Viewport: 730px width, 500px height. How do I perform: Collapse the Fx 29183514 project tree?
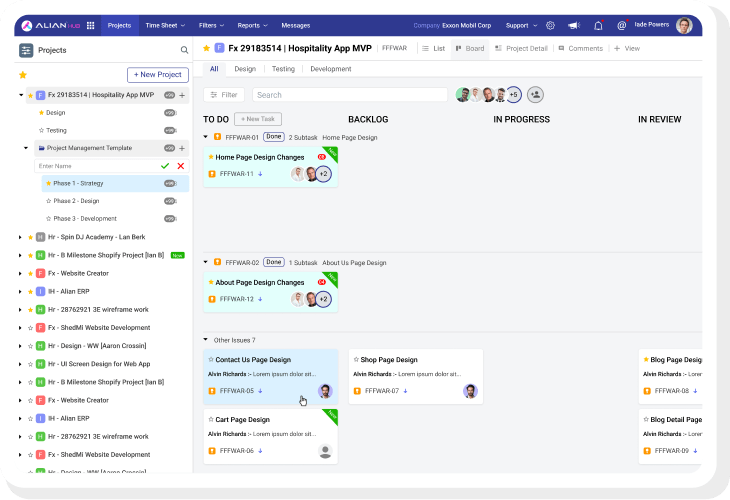(x=21, y=95)
